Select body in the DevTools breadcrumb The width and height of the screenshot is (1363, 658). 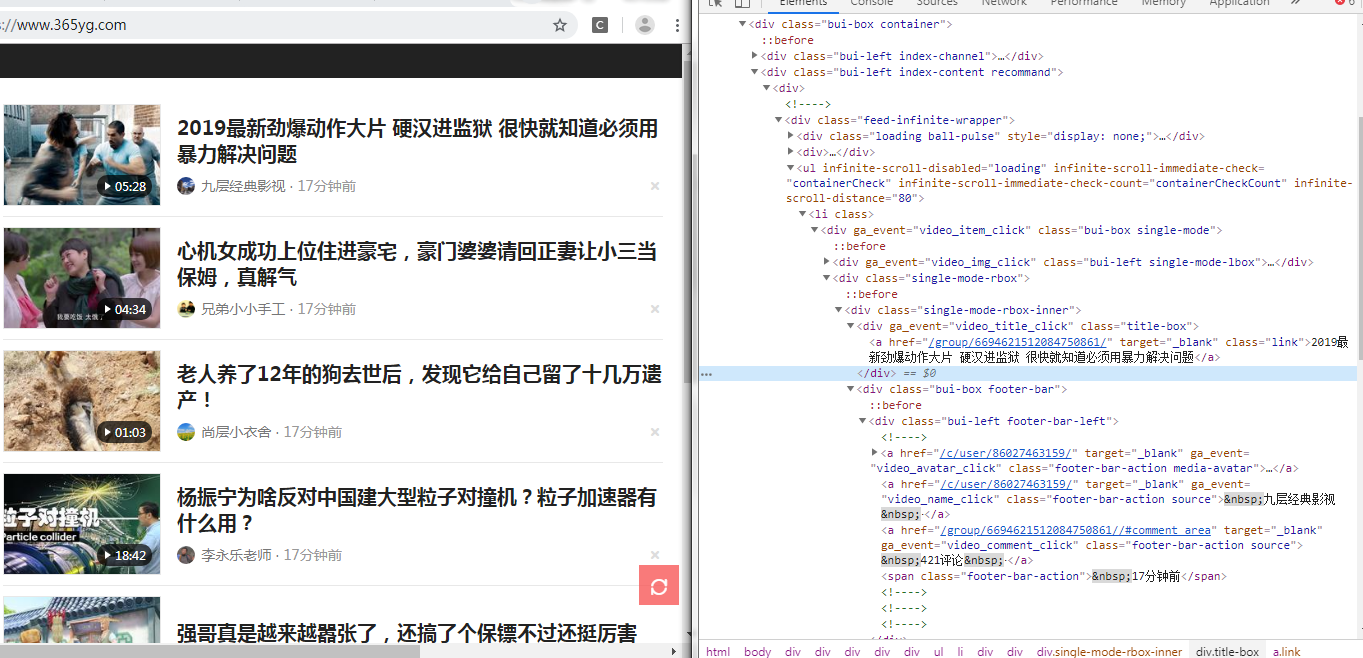coord(758,652)
